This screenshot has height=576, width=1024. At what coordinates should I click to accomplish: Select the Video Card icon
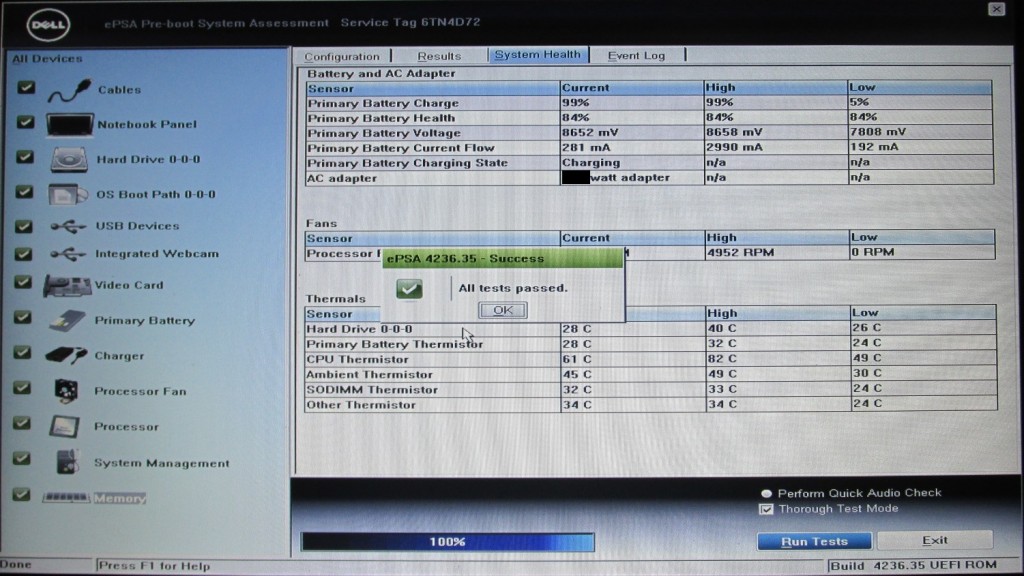(67, 285)
